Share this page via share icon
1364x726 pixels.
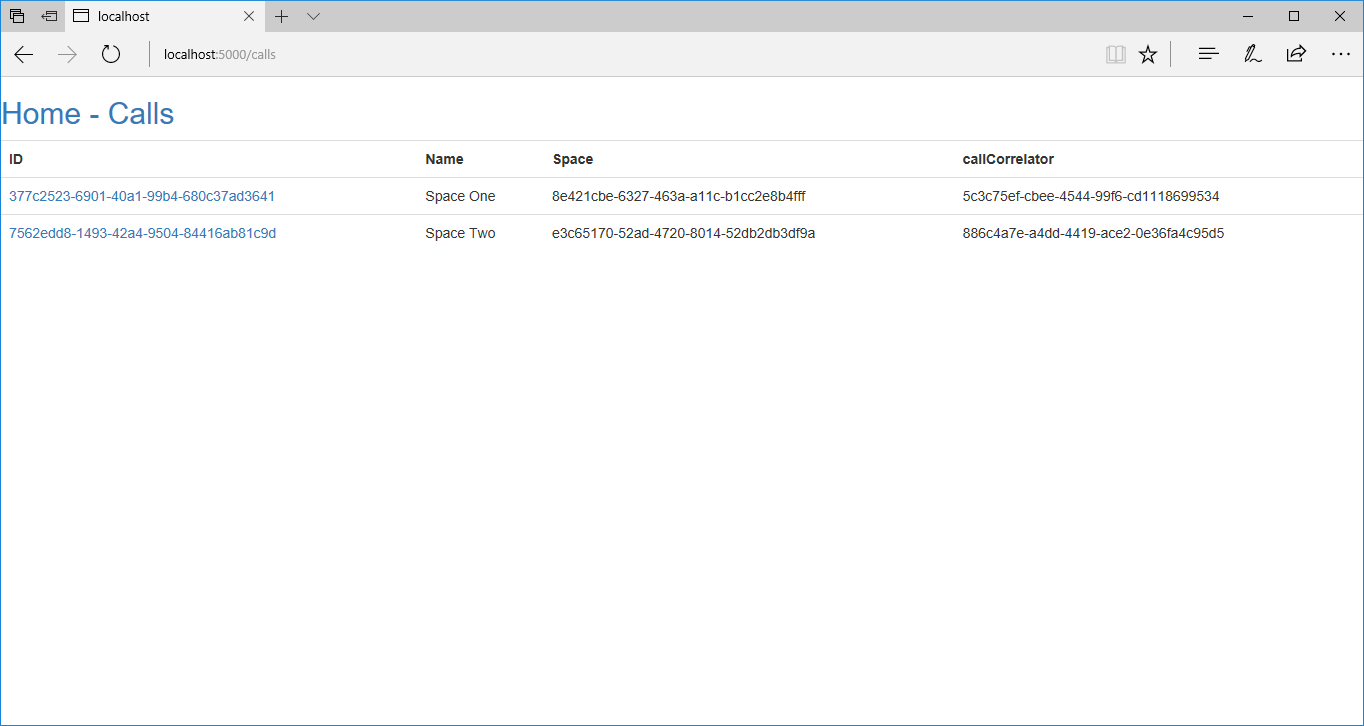(1296, 55)
